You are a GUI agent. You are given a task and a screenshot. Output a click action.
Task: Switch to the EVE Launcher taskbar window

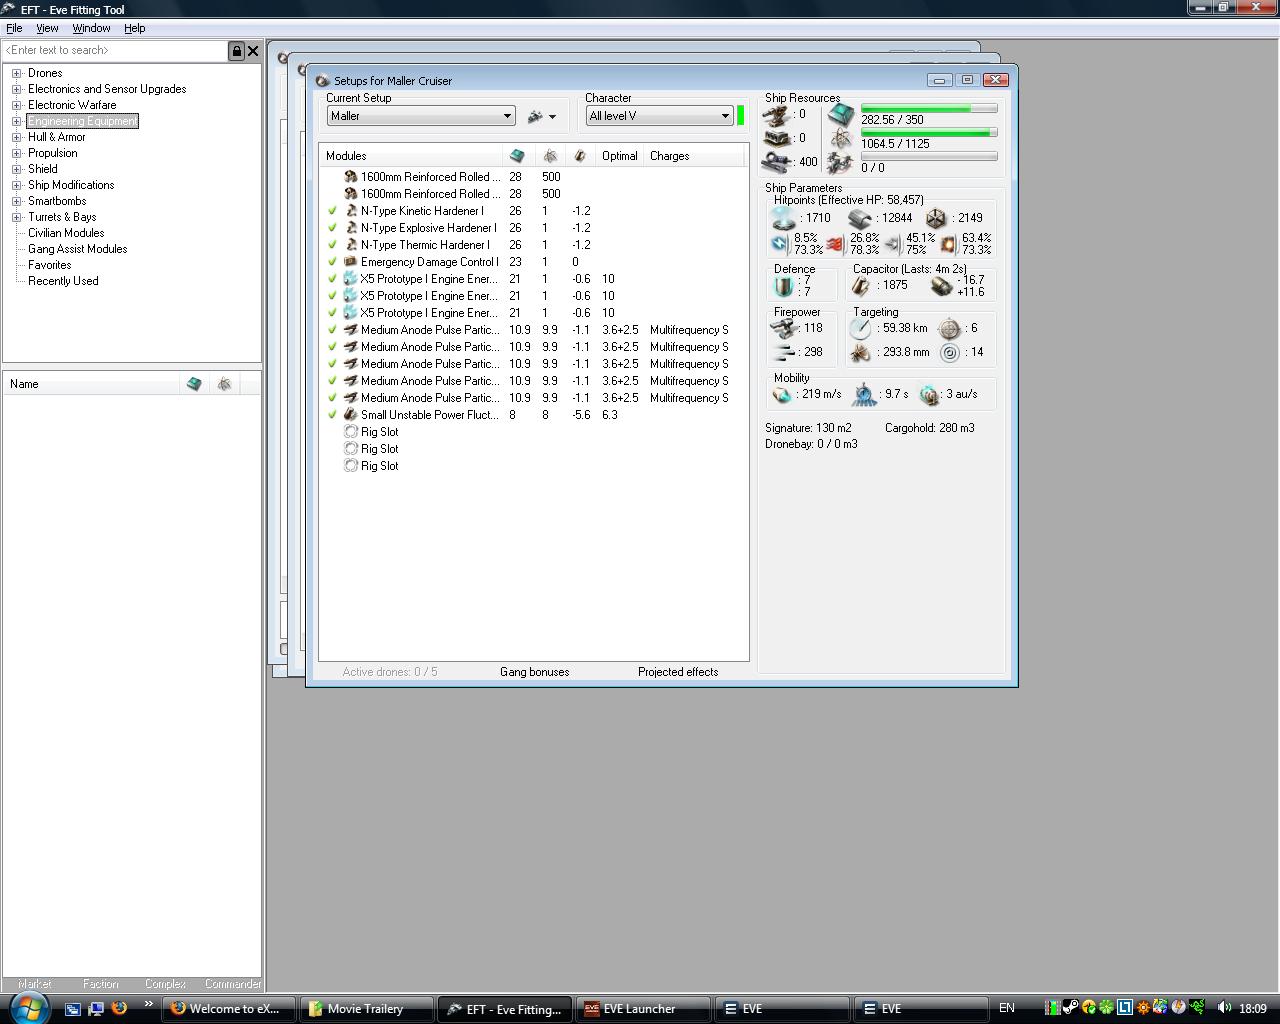coord(644,1009)
